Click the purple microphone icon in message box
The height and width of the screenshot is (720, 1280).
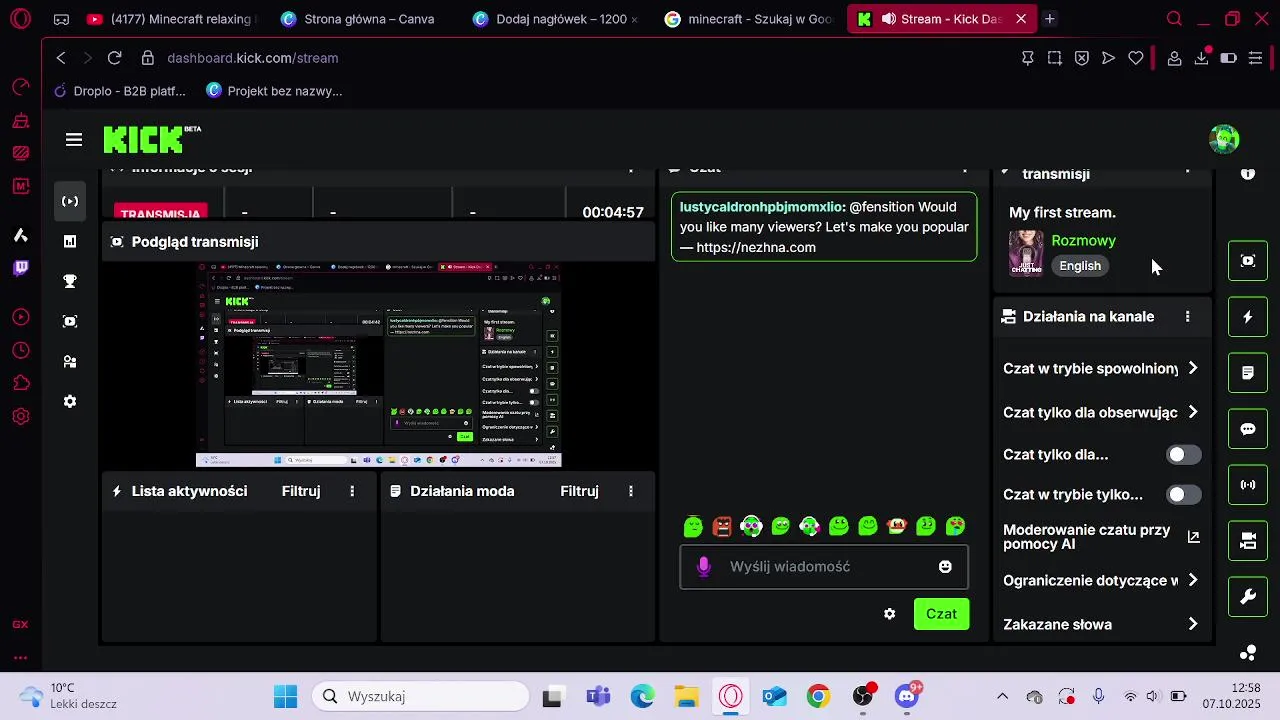point(704,567)
